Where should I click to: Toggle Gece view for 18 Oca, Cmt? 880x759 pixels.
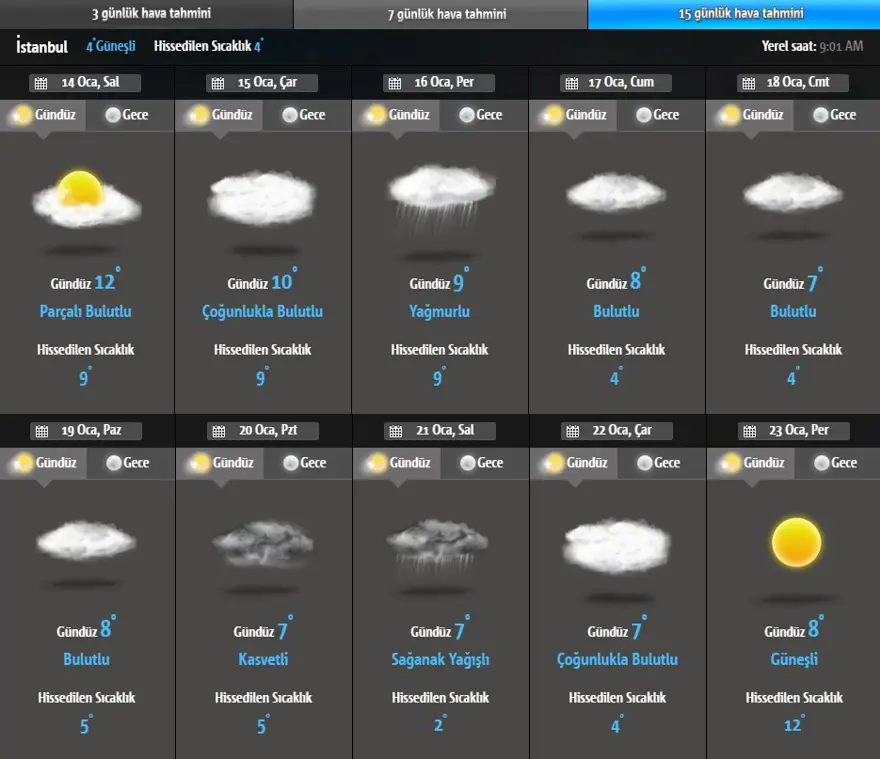833,115
